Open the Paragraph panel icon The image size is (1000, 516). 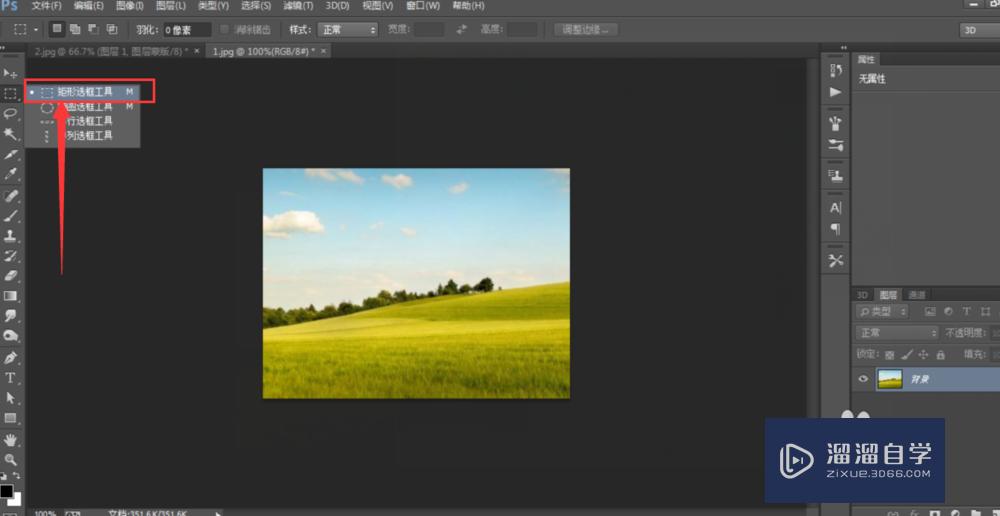point(835,229)
